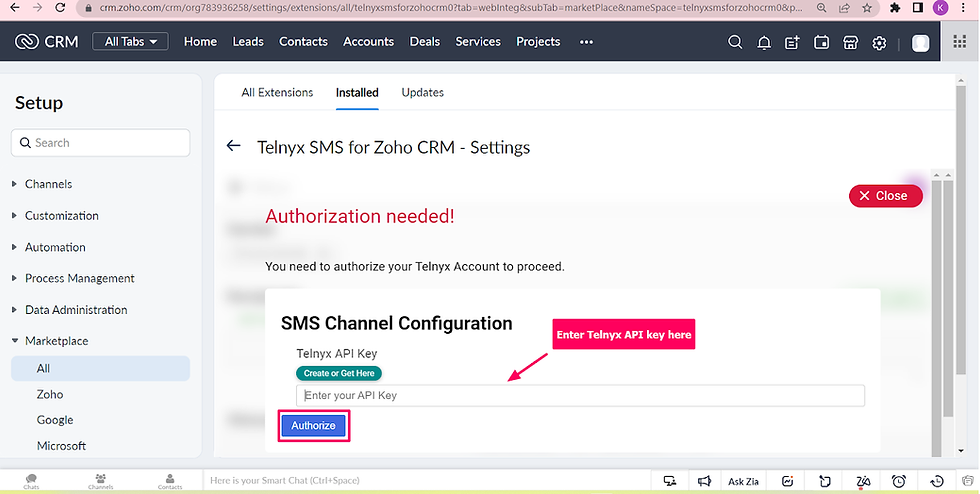Viewport: 980px width, 494px height.
Task: Focus the Setup search field
Action: pyautogui.click(x=101, y=143)
